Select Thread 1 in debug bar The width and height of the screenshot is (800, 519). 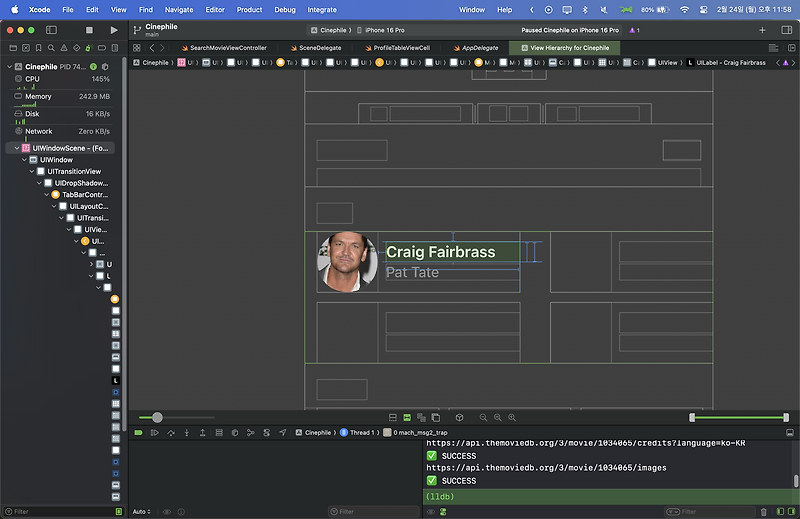360,433
